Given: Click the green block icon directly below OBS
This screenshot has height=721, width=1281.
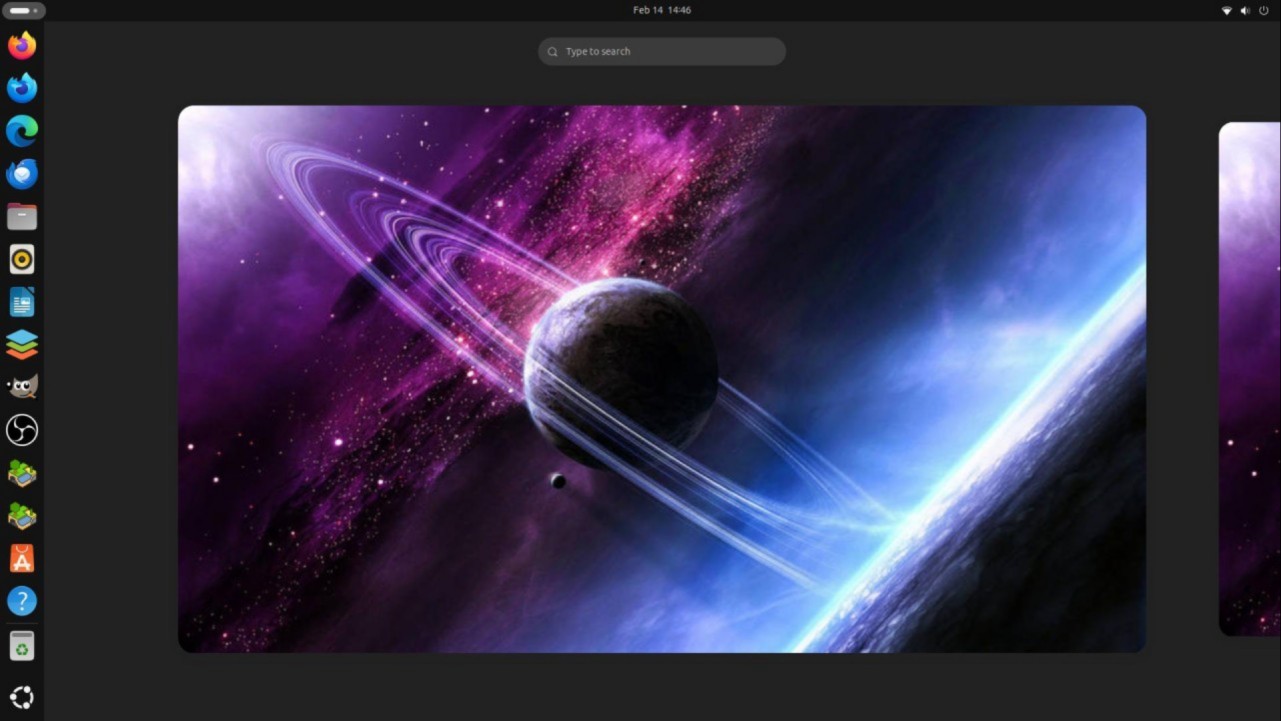Looking at the screenshot, I should tap(22, 473).
